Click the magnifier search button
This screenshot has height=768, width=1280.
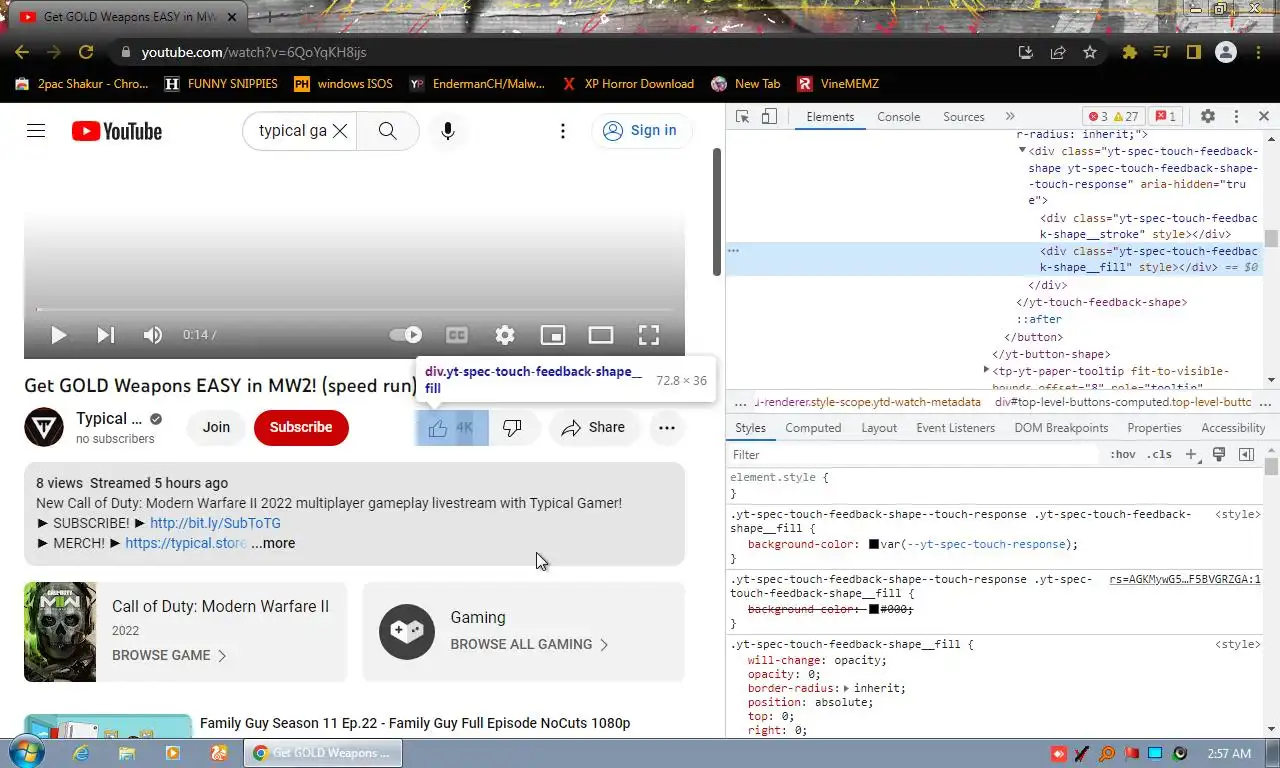point(388,131)
